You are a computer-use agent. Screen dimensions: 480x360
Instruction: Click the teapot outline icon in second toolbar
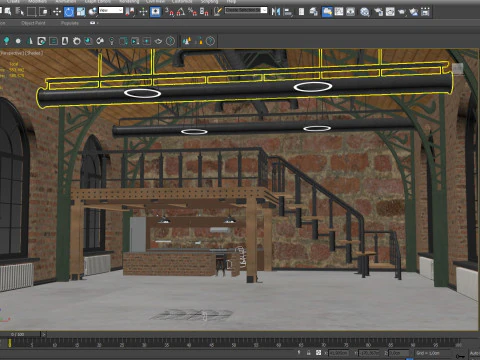(x=158, y=41)
